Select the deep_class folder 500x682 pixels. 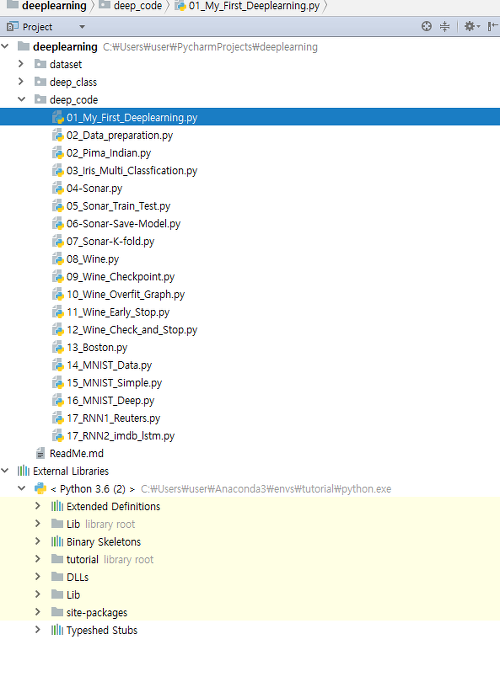click(73, 82)
